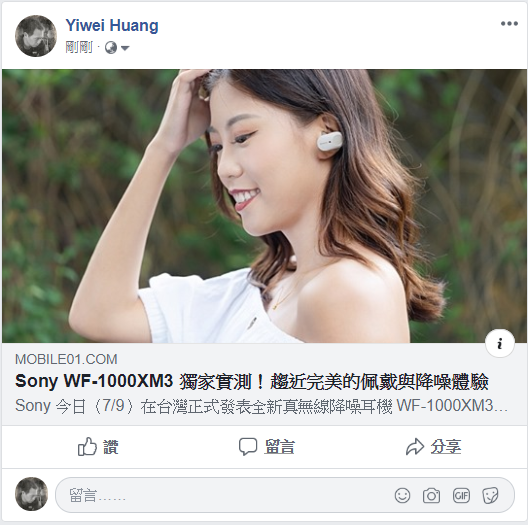Screen dimensions: 528x525
Task: Click the globe public privacy icon
Action: [111, 47]
